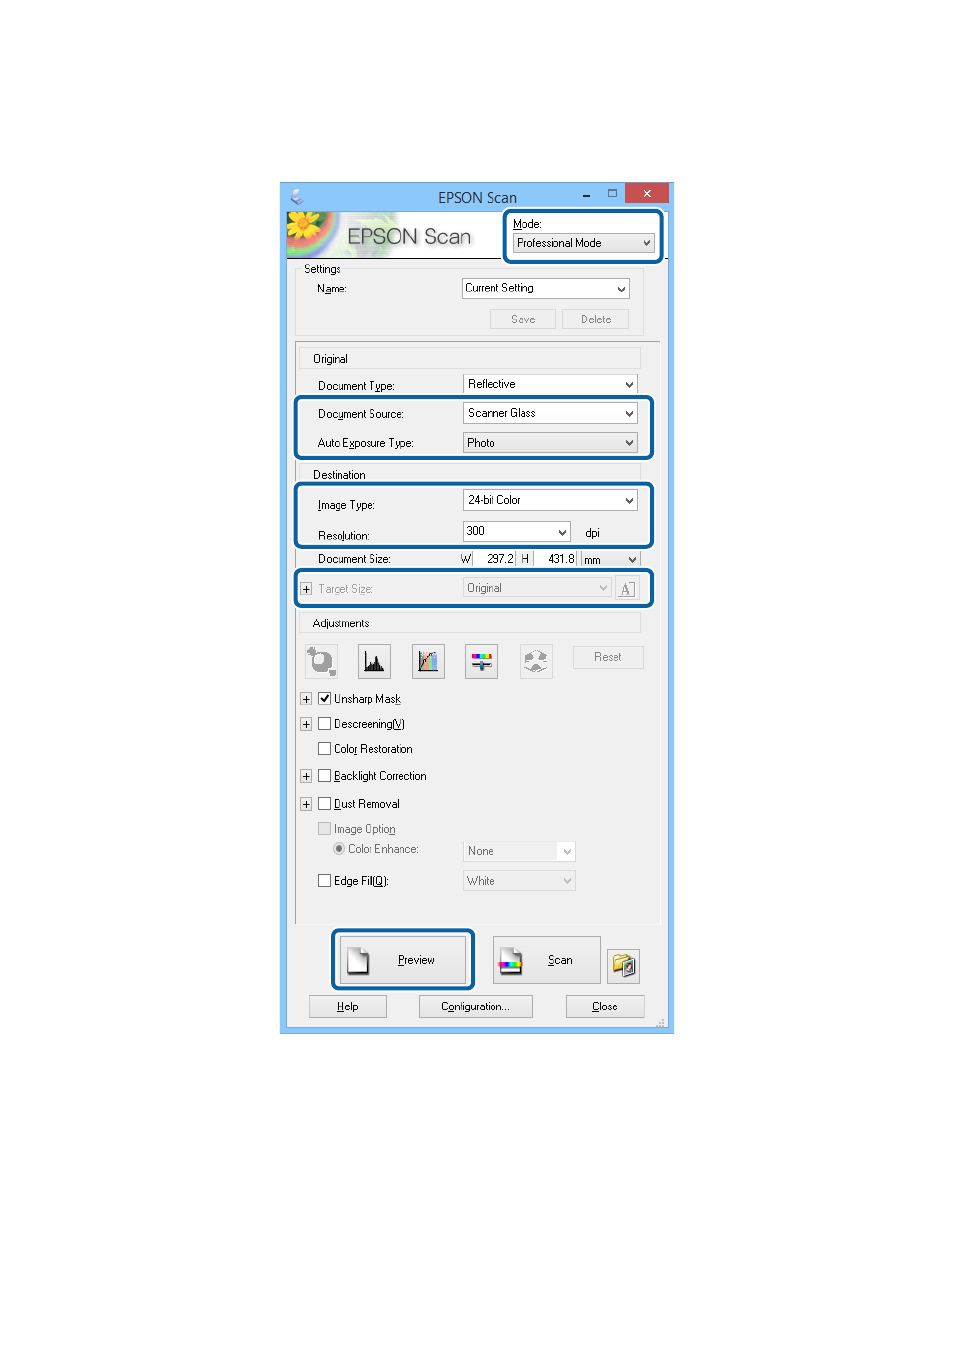Open the Resolution dropdown showing 300
Image resolution: width=954 pixels, height=1350 pixels.
517,531
